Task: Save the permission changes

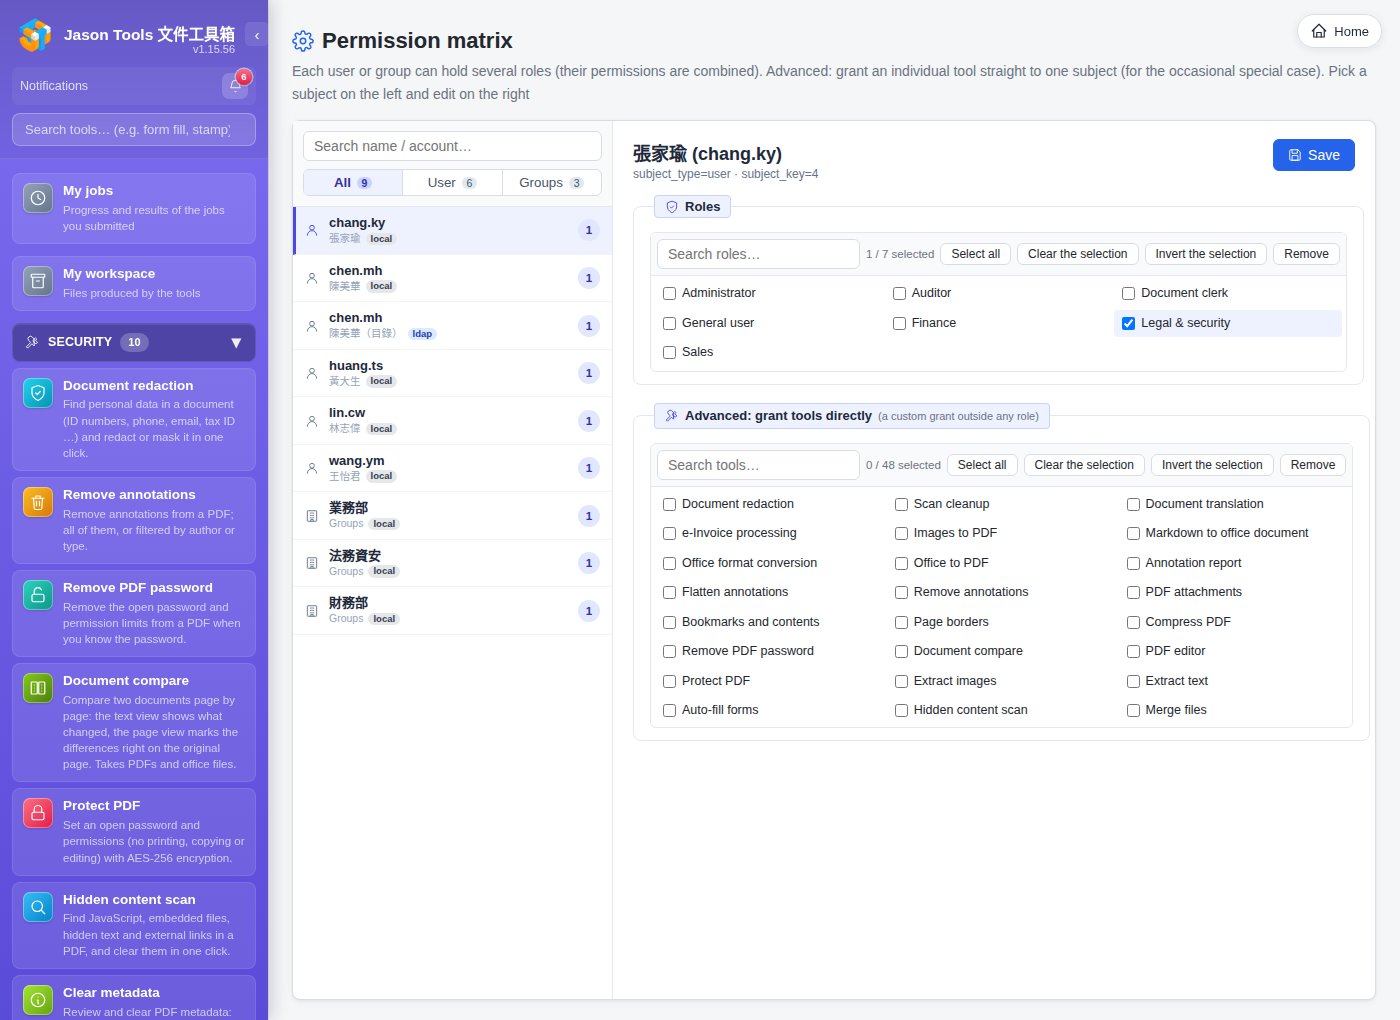Action: click(x=1313, y=155)
